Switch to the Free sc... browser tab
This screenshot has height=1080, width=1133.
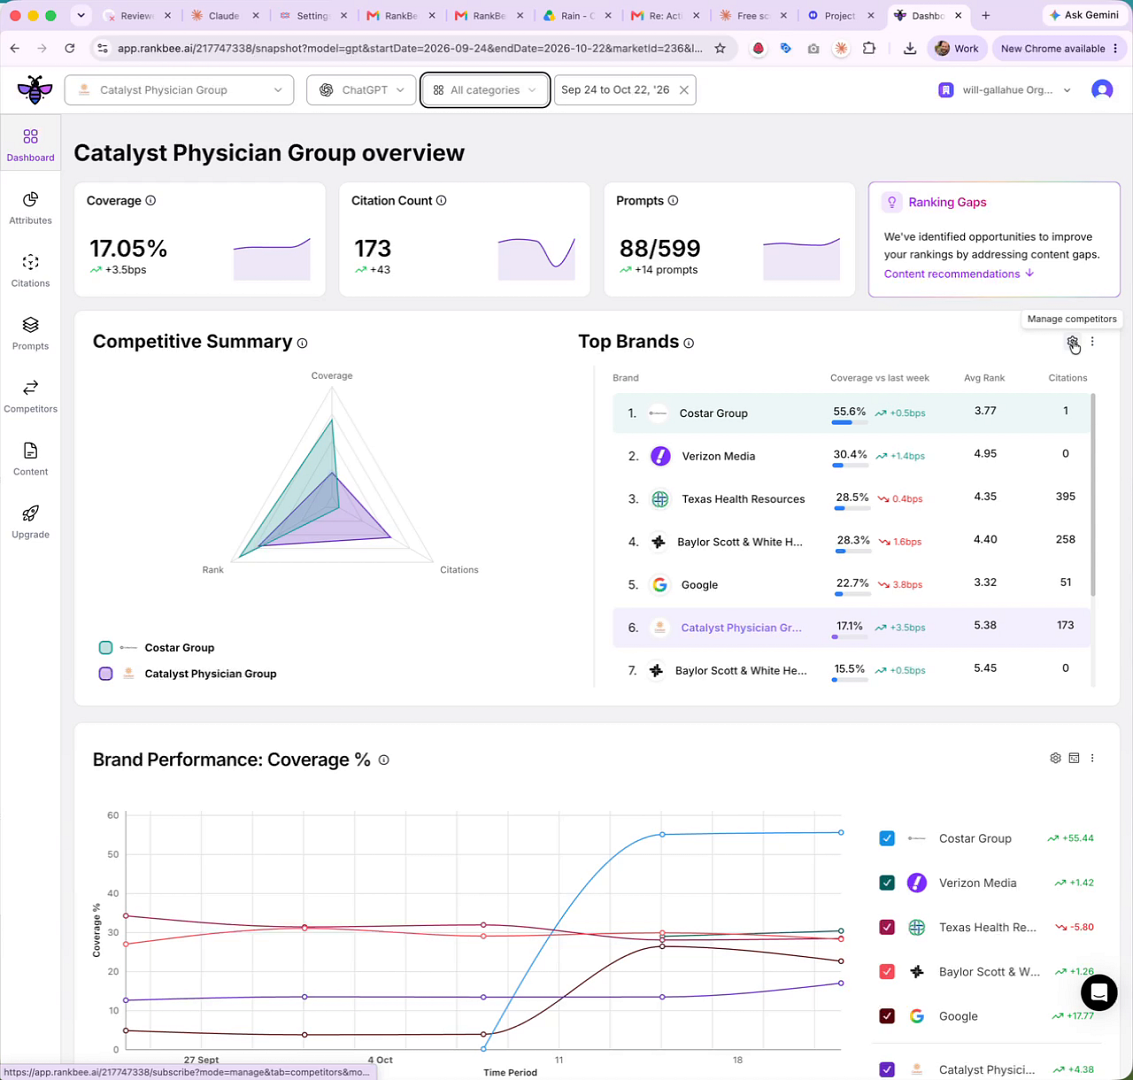[x=753, y=15]
